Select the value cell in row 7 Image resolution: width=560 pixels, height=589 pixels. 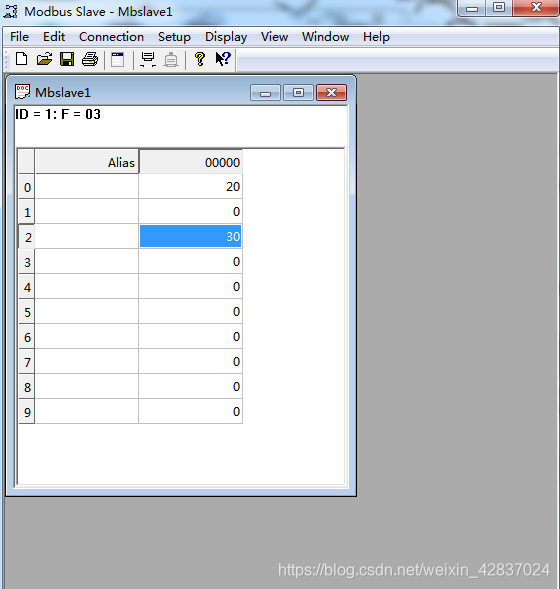click(x=190, y=361)
